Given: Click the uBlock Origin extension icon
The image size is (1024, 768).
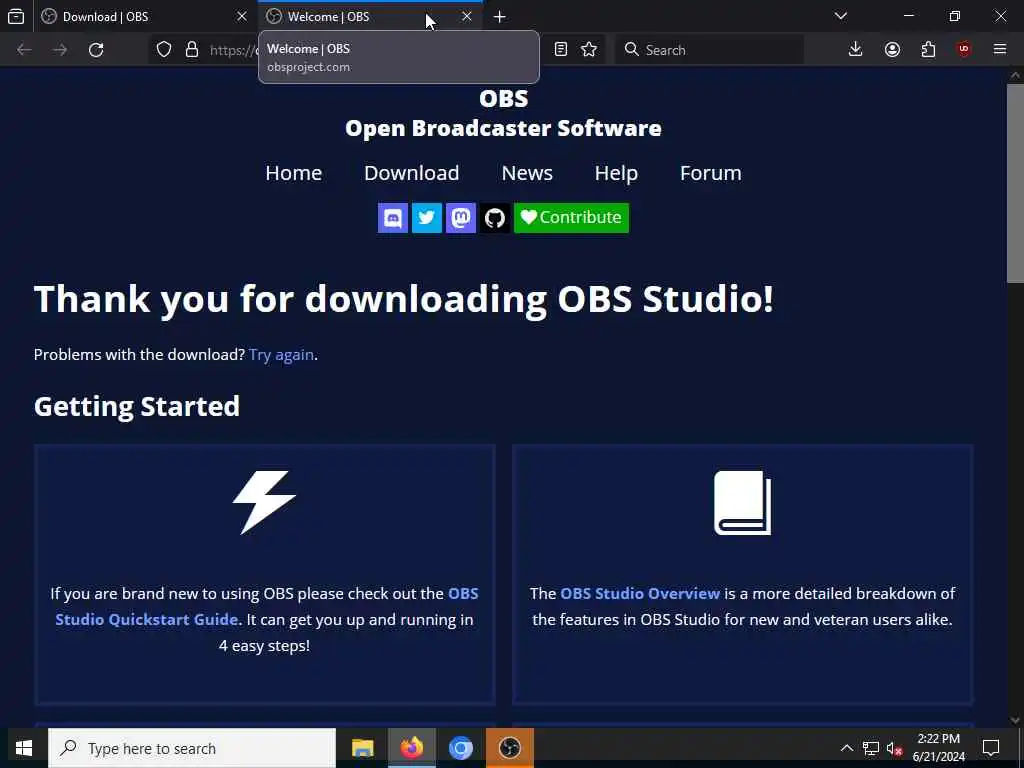Looking at the screenshot, I should tap(964, 50).
